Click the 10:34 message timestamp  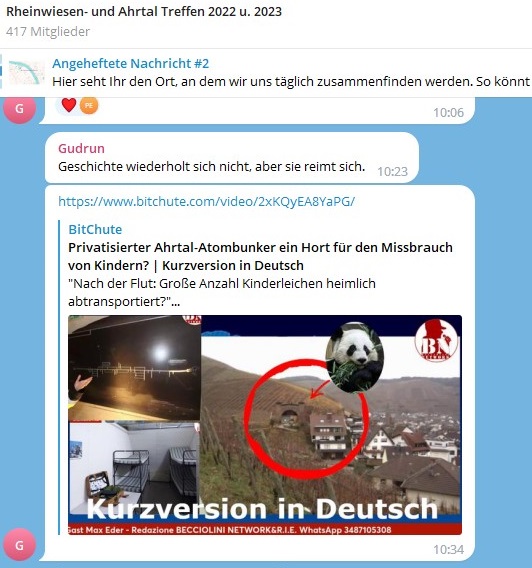coord(448,550)
